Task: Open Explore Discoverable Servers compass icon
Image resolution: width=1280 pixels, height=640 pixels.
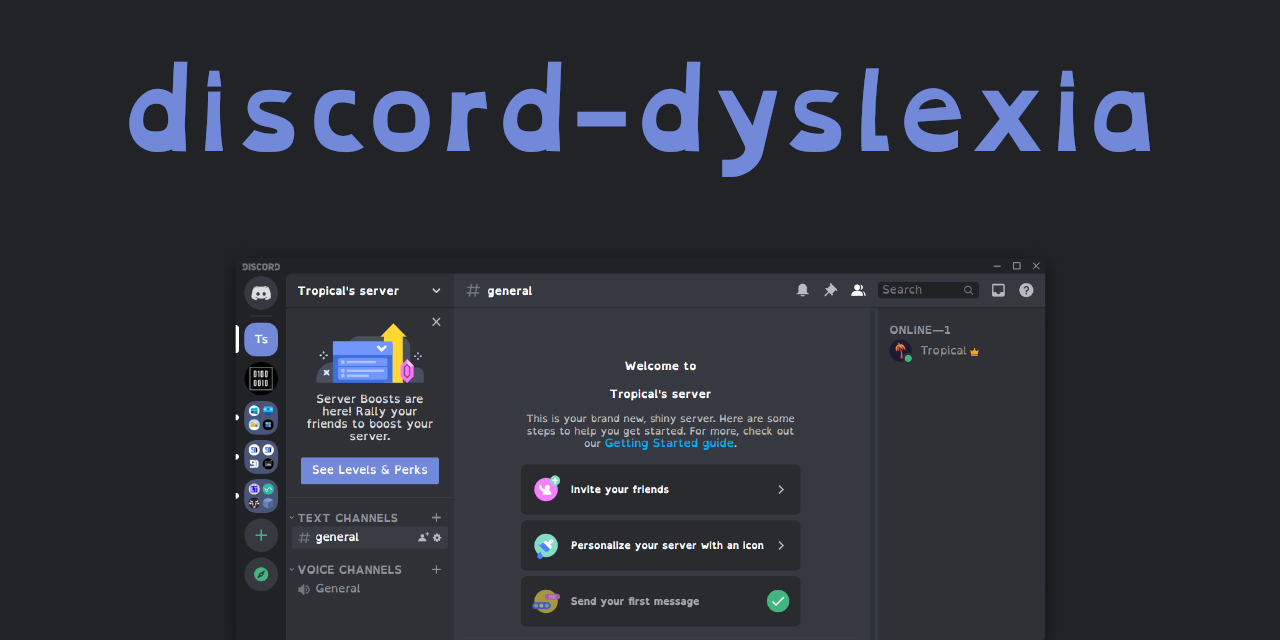Action: (x=261, y=574)
